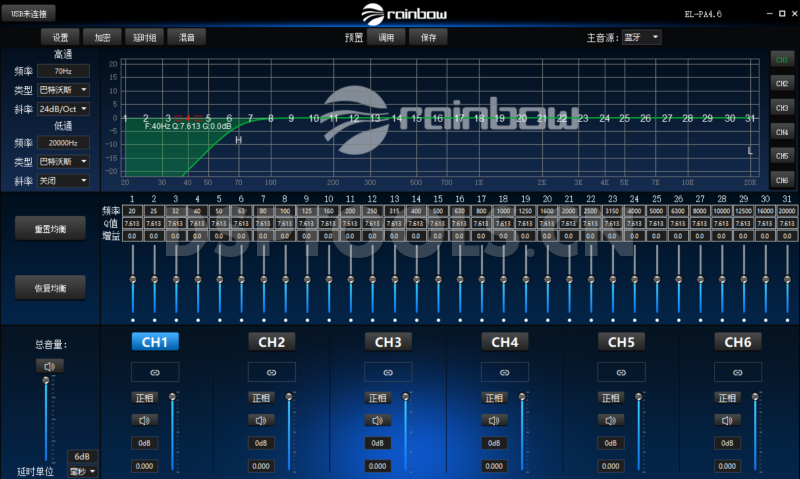Viewport: 800px width, 479px height.
Task: Switch graph to CH6 side tab
Action: click(x=782, y=180)
